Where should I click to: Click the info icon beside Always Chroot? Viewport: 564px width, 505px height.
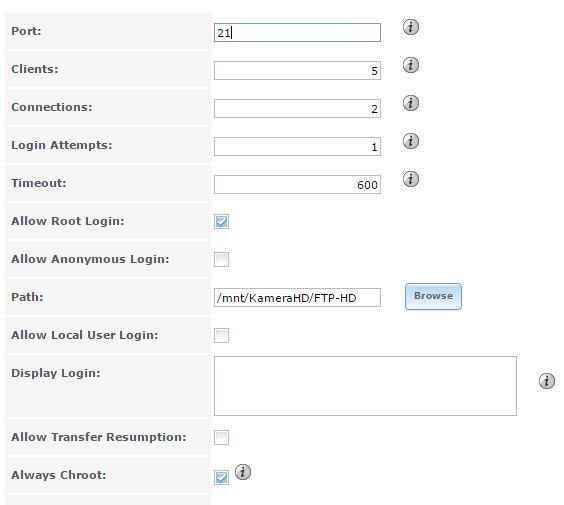pyautogui.click(x=243, y=472)
